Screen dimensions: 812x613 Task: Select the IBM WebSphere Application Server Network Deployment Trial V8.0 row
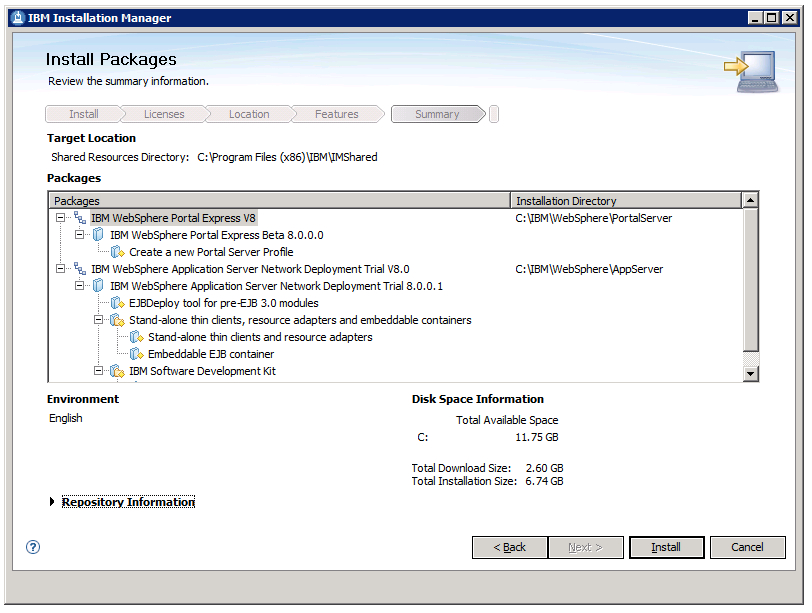pos(250,268)
